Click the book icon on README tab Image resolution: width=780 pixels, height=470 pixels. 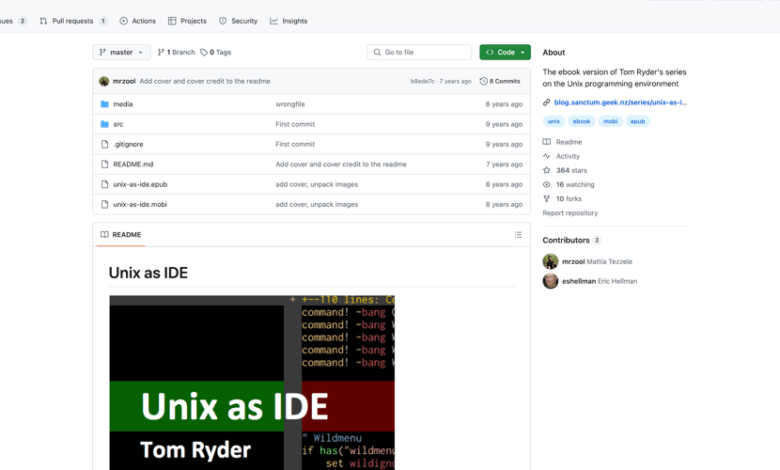coord(104,235)
